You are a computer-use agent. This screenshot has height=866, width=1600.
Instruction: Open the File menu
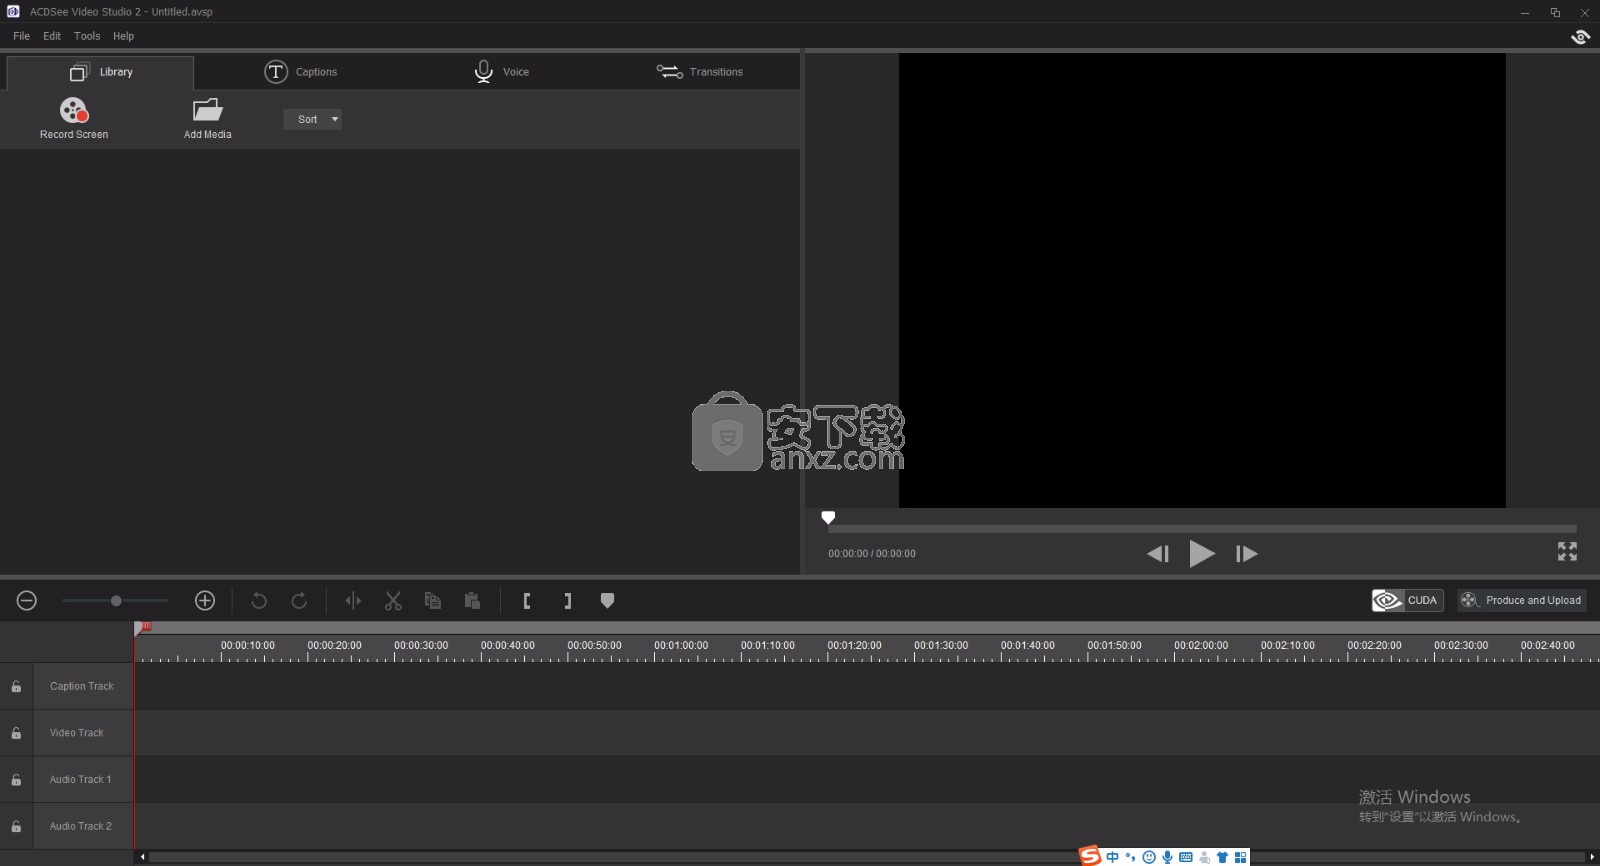click(21, 36)
